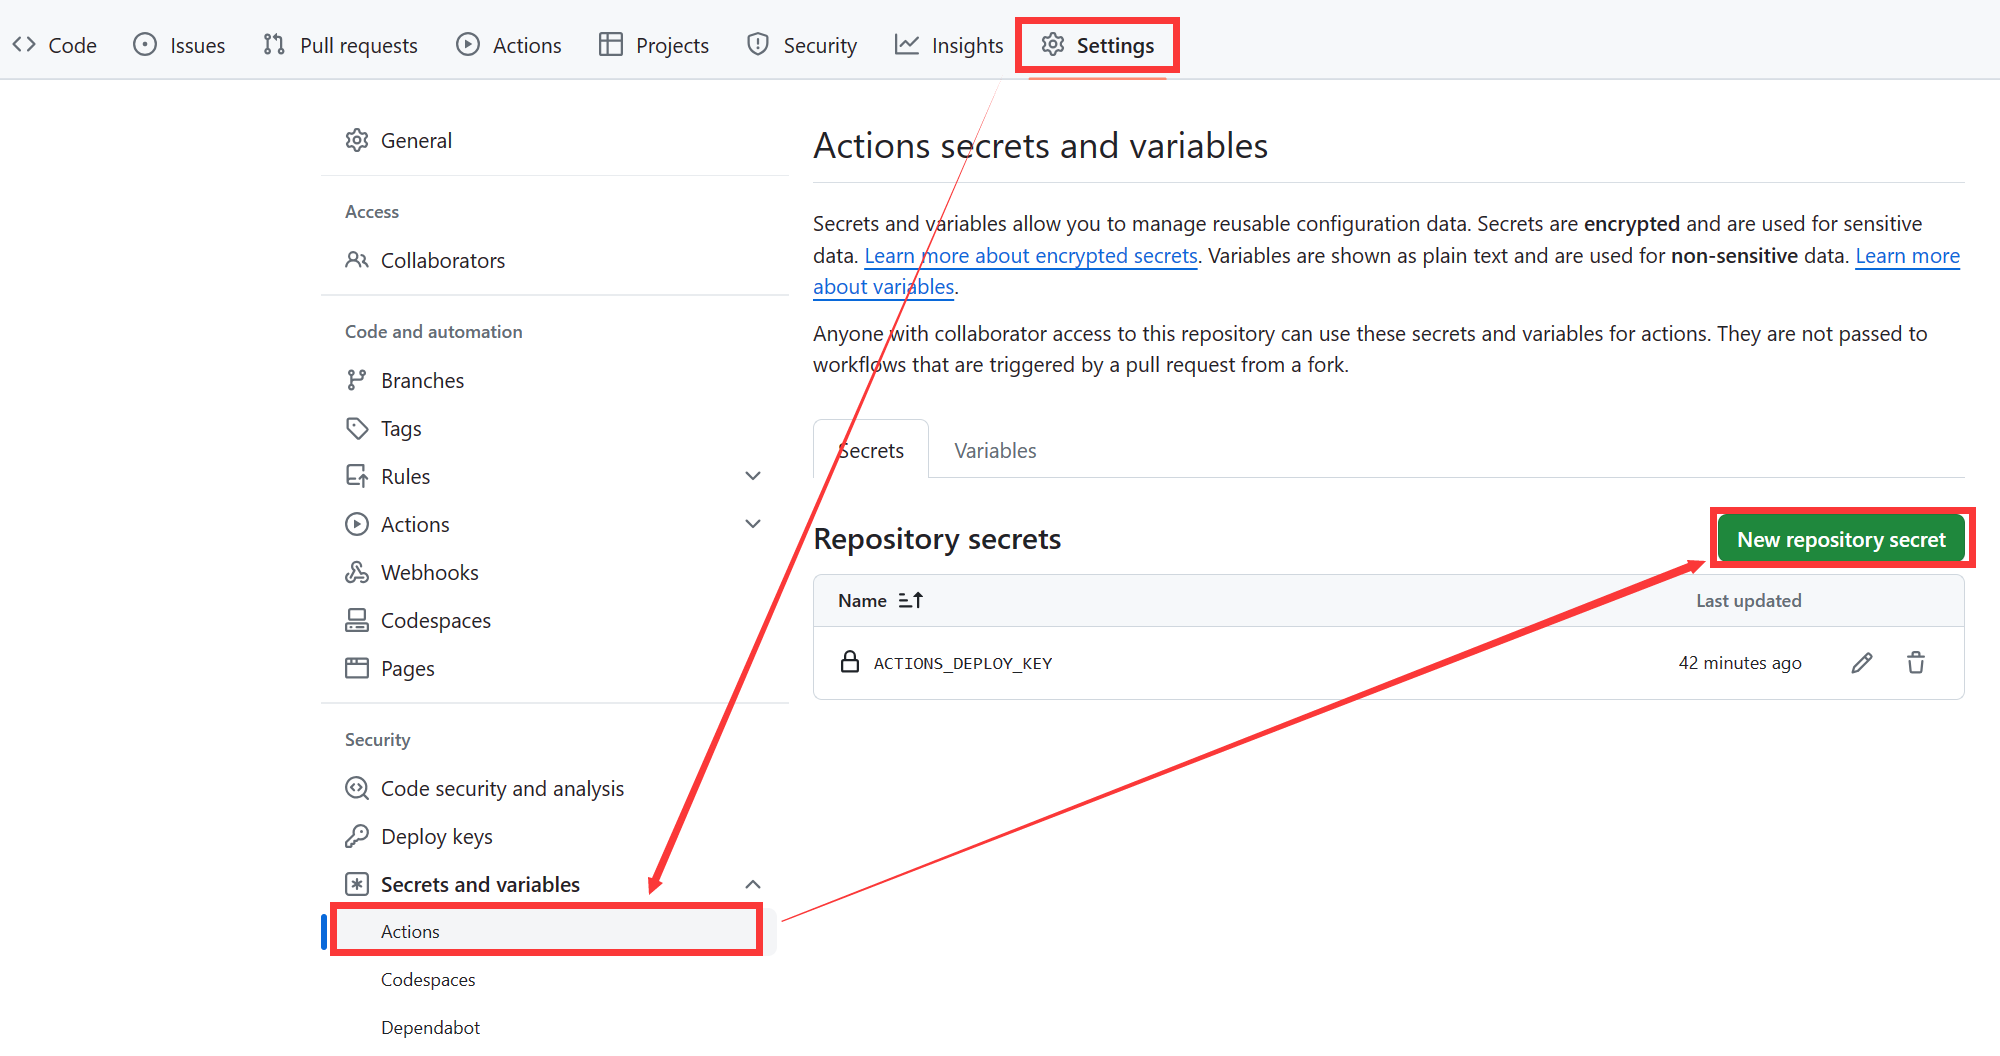
Task: Open the Branches settings page
Action: pos(422,381)
